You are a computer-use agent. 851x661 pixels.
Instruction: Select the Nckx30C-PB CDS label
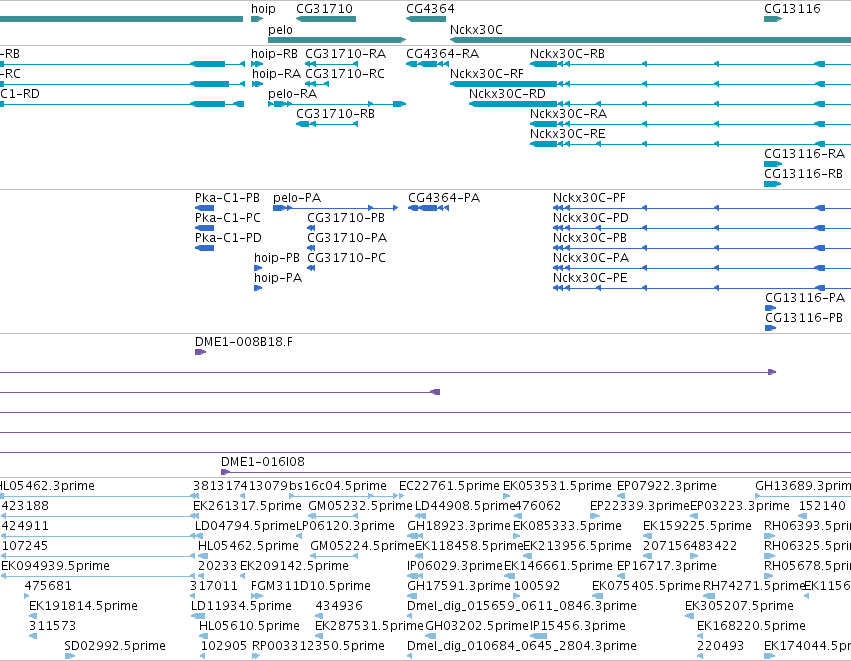590,238
